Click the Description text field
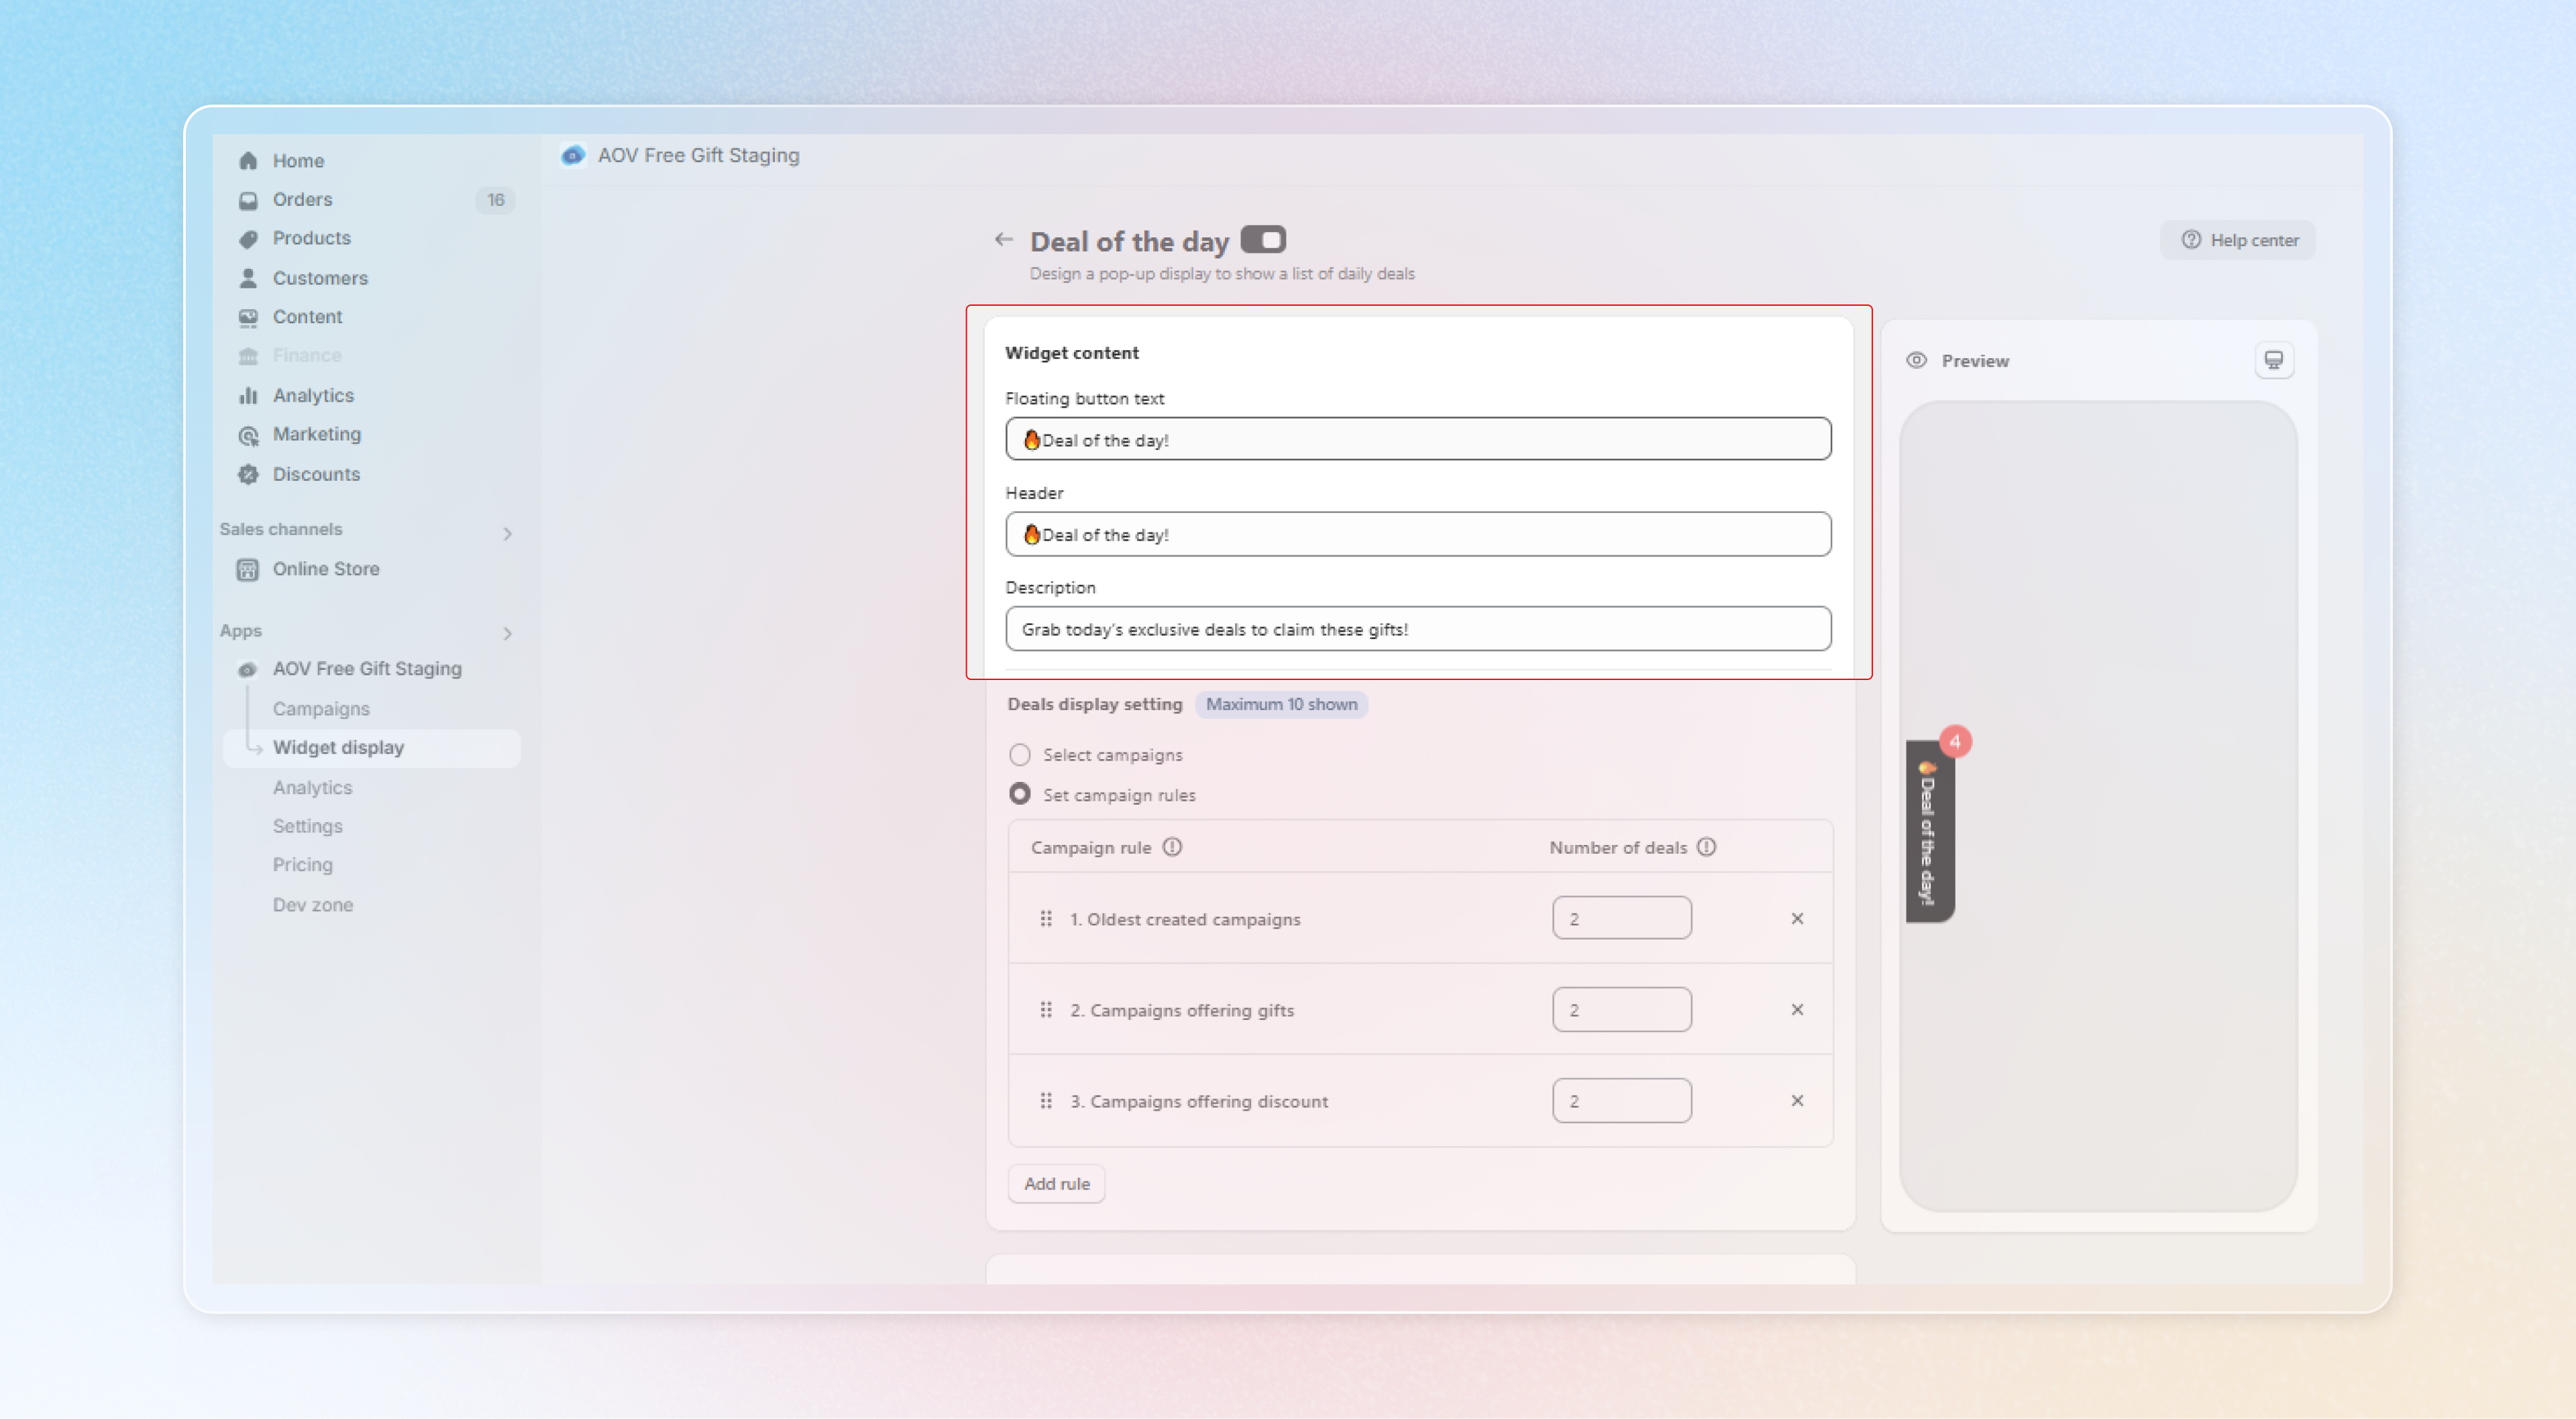Screen dimensions: 2576x1419 pos(1417,629)
